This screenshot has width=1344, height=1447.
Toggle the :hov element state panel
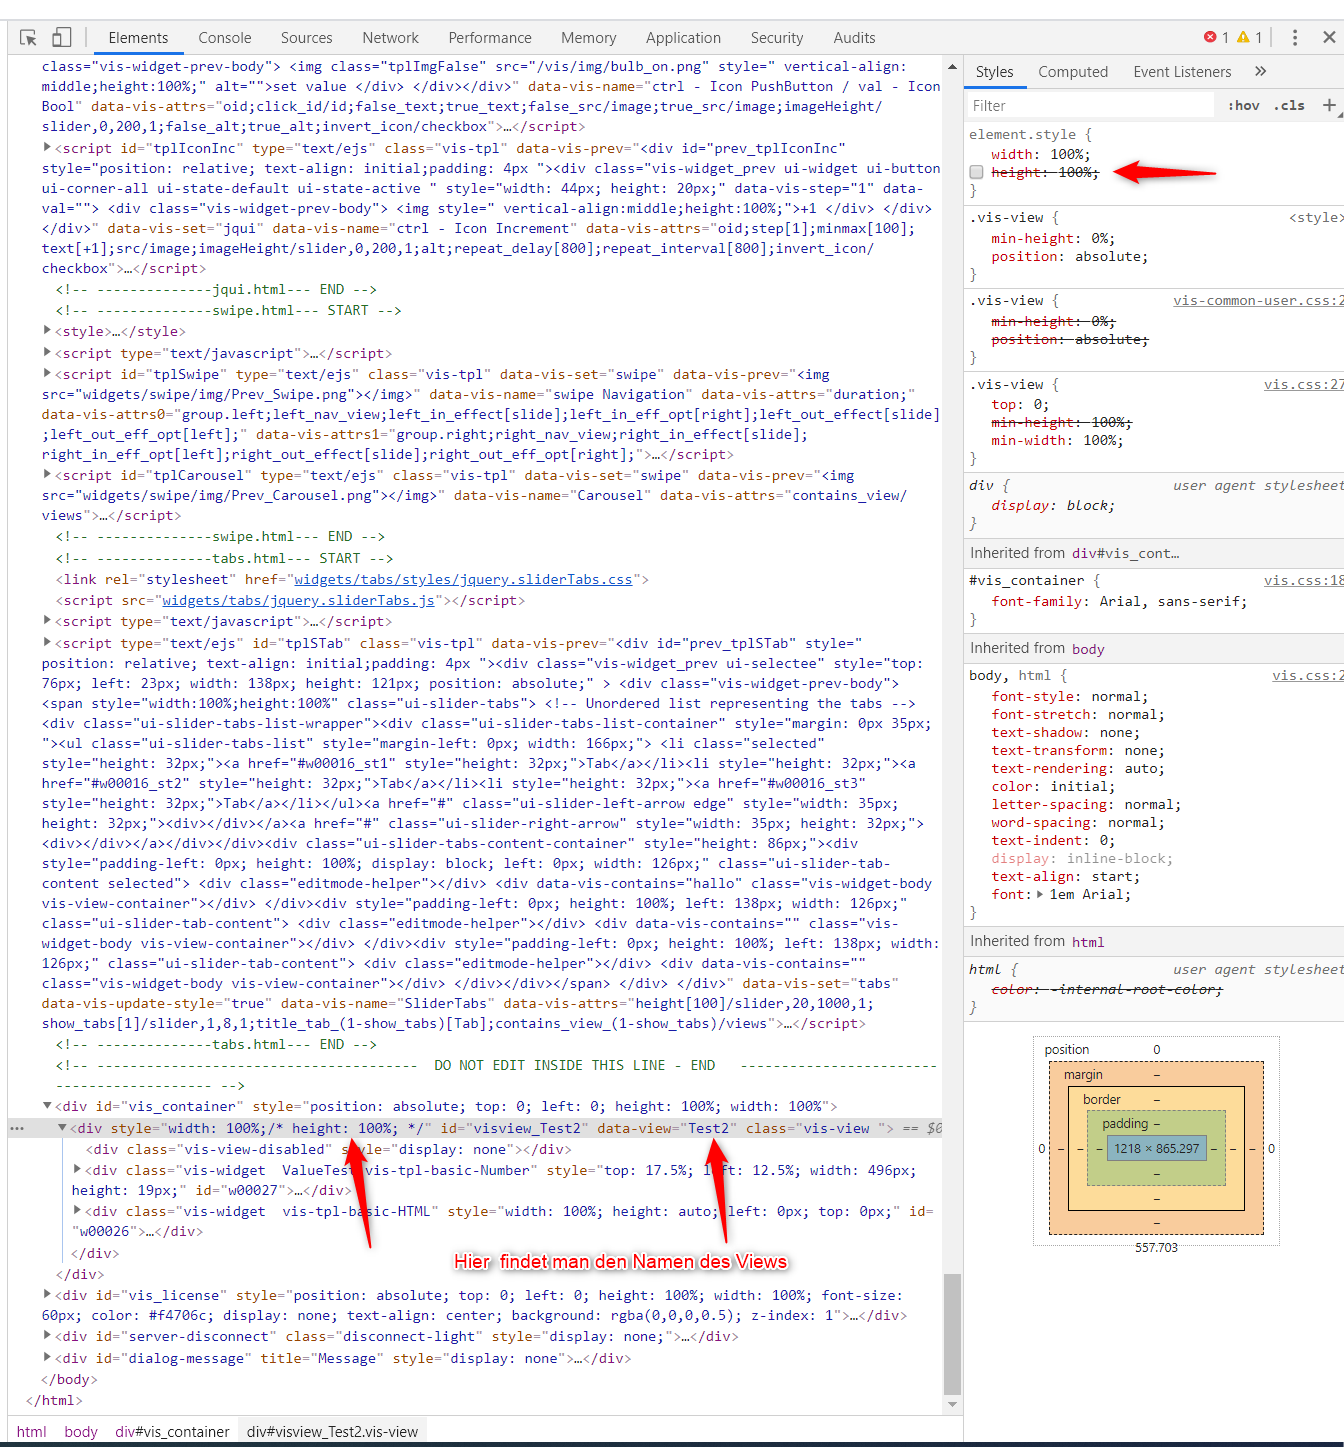1244,105
